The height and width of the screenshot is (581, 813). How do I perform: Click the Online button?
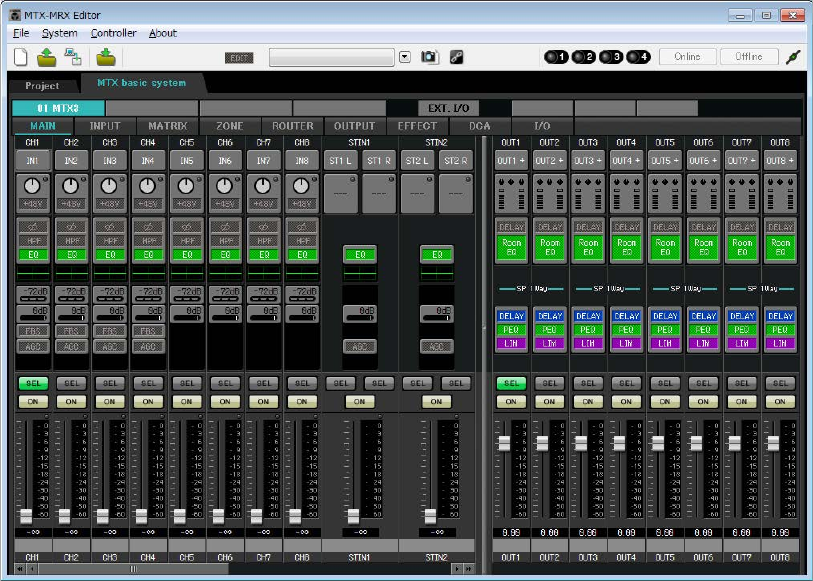coord(688,56)
